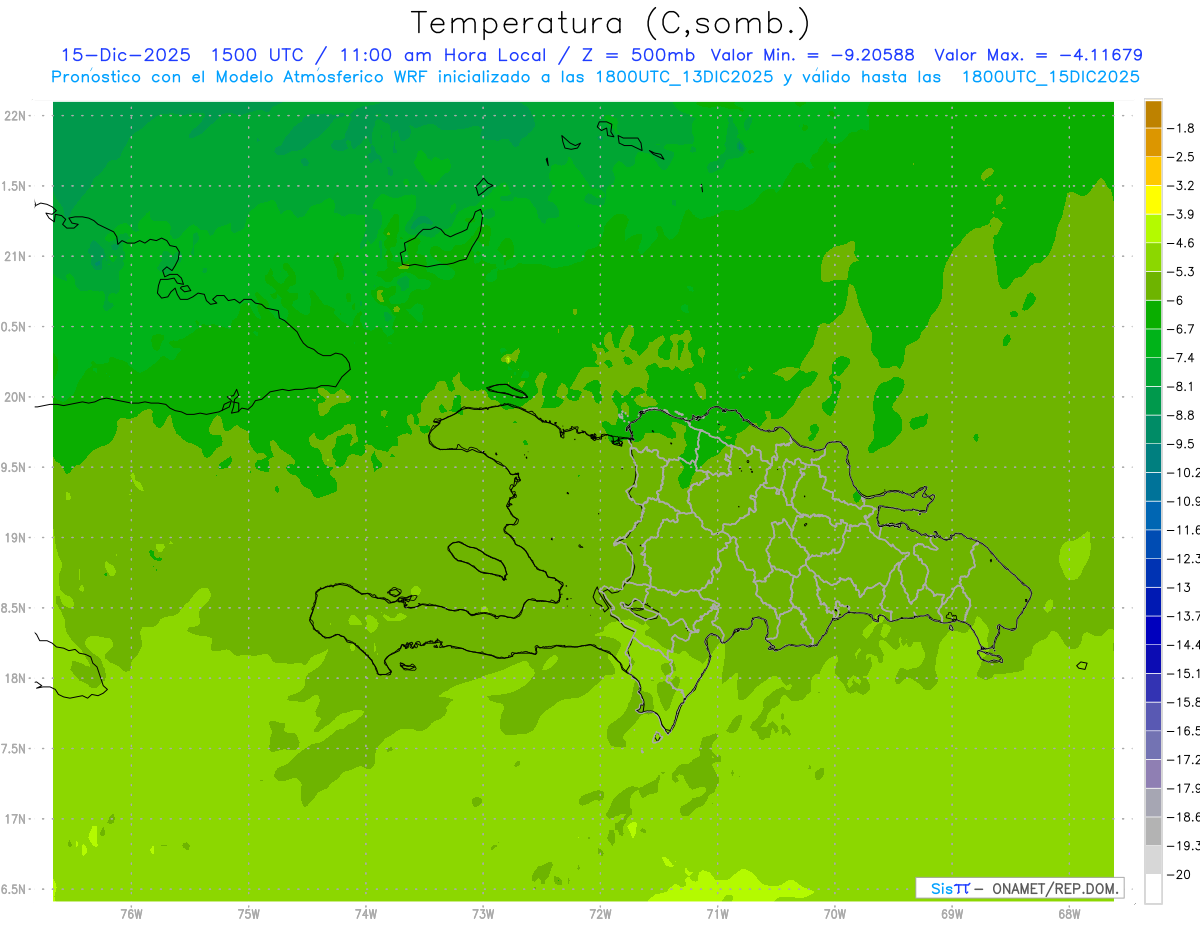Viewport: 1200px width, 927px height.
Task: Click the '-5.3' legend value
Action: pos(1182,272)
